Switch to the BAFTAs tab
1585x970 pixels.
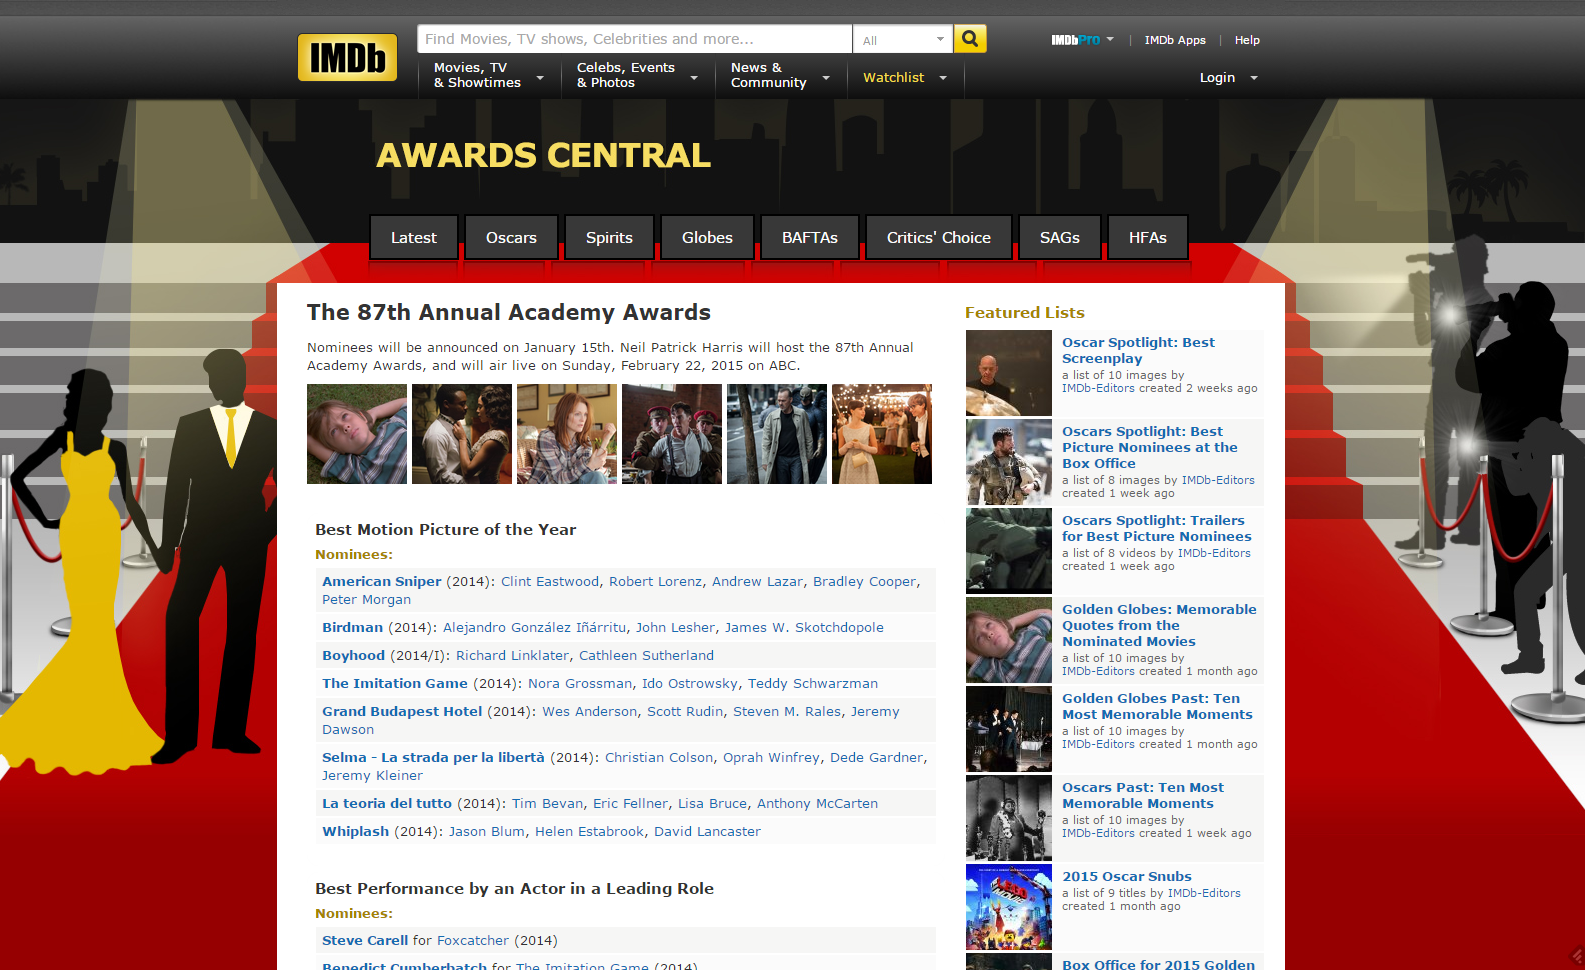click(810, 238)
